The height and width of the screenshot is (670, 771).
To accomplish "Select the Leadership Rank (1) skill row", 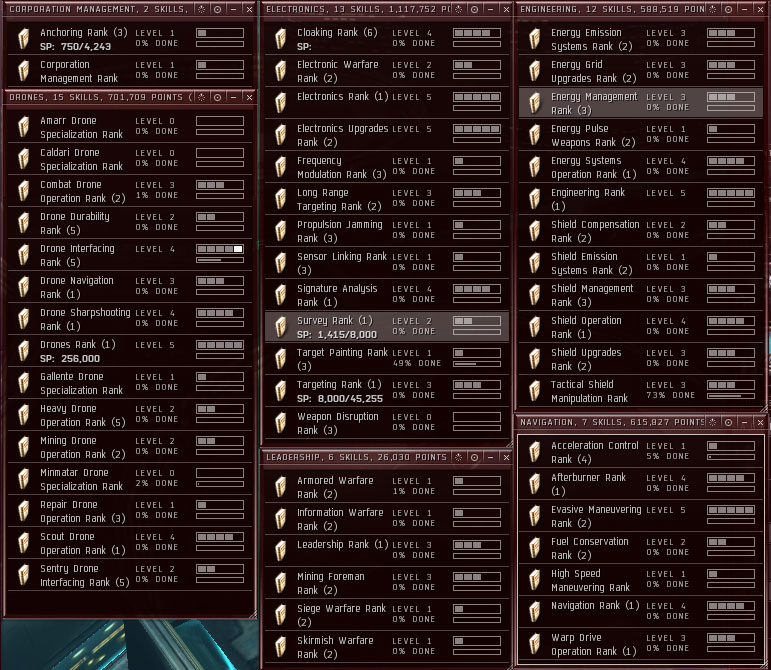I will click(x=387, y=551).
